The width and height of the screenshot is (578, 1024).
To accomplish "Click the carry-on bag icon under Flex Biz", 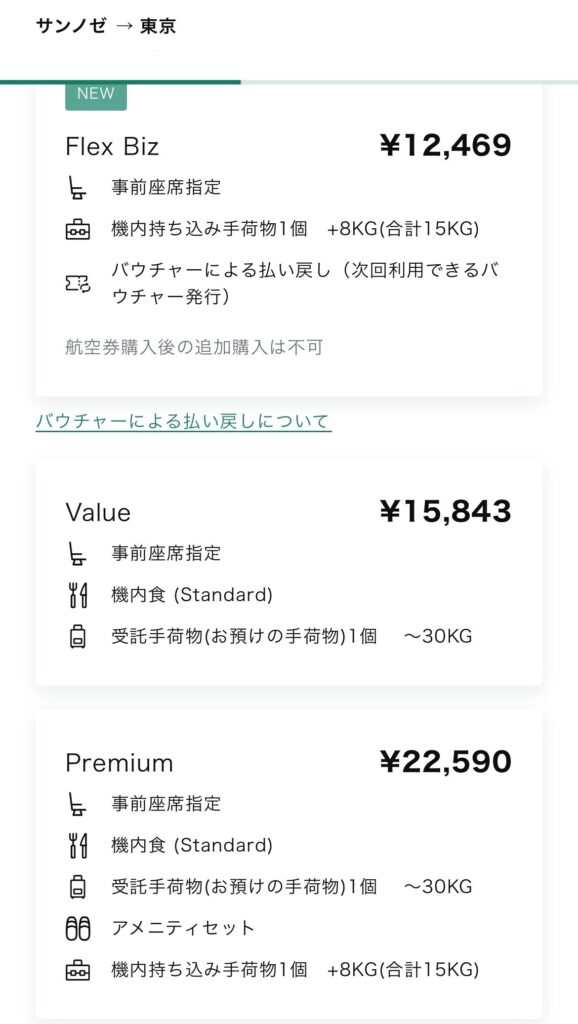I will click(78, 230).
